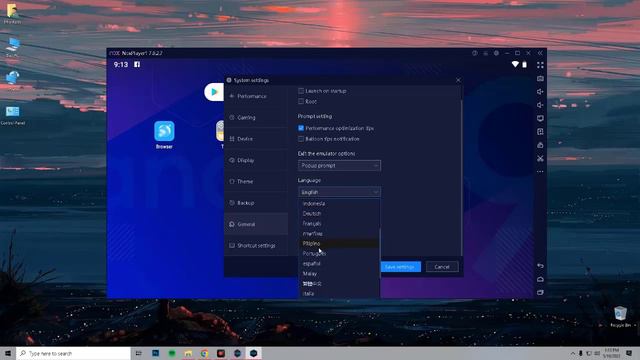Open the Performance settings tab
Screen dimensions: 640x360
click(256, 96)
